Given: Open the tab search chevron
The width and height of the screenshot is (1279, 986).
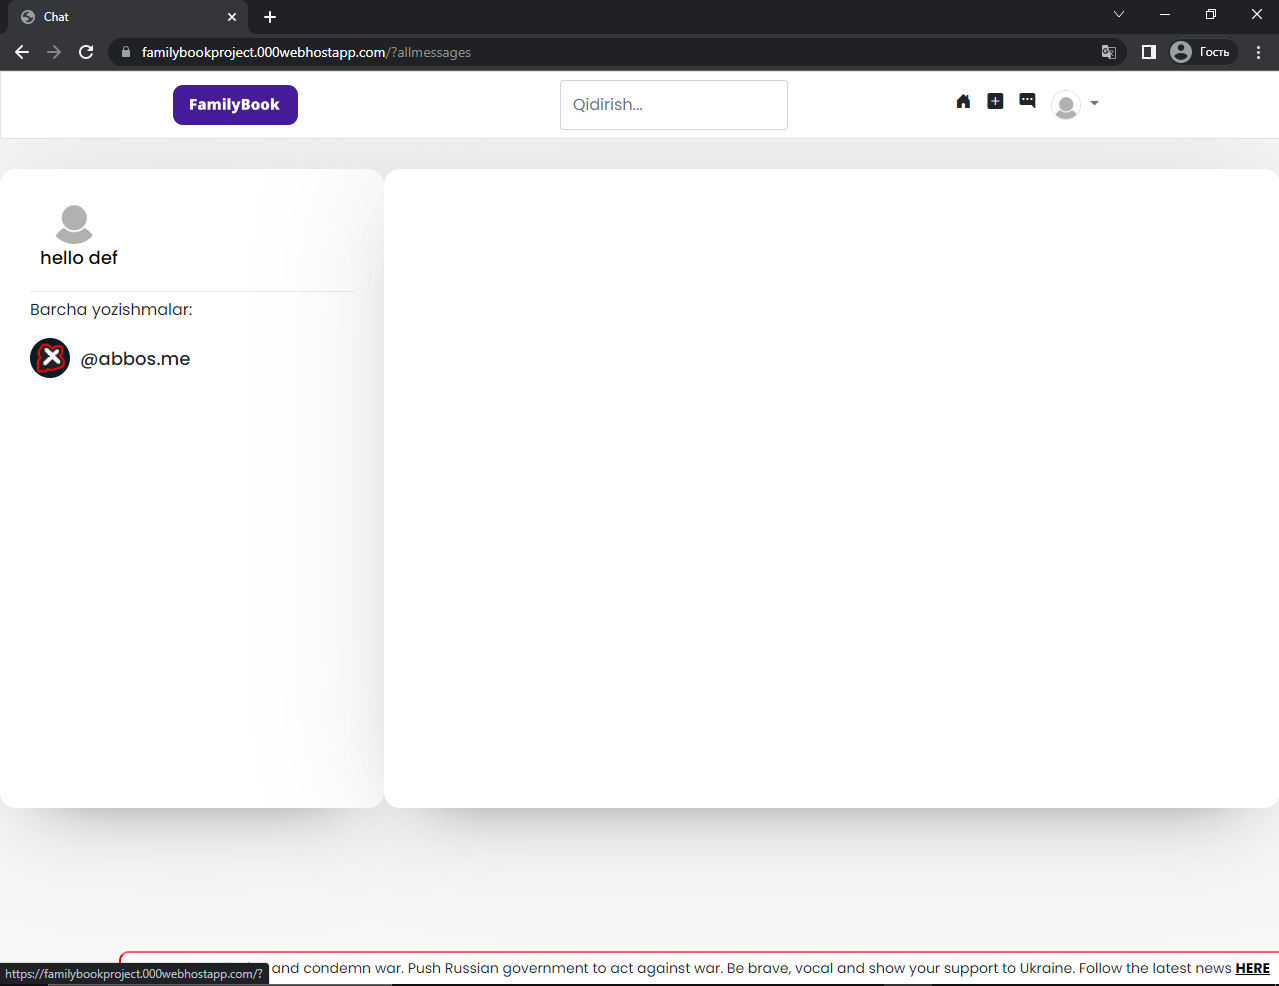Looking at the screenshot, I should [1119, 14].
